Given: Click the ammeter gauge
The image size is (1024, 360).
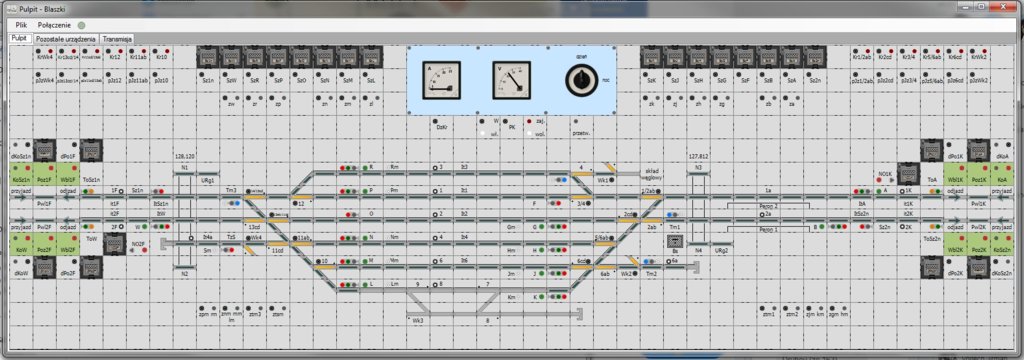Looking at the screenshot, I should coord(441,80).
